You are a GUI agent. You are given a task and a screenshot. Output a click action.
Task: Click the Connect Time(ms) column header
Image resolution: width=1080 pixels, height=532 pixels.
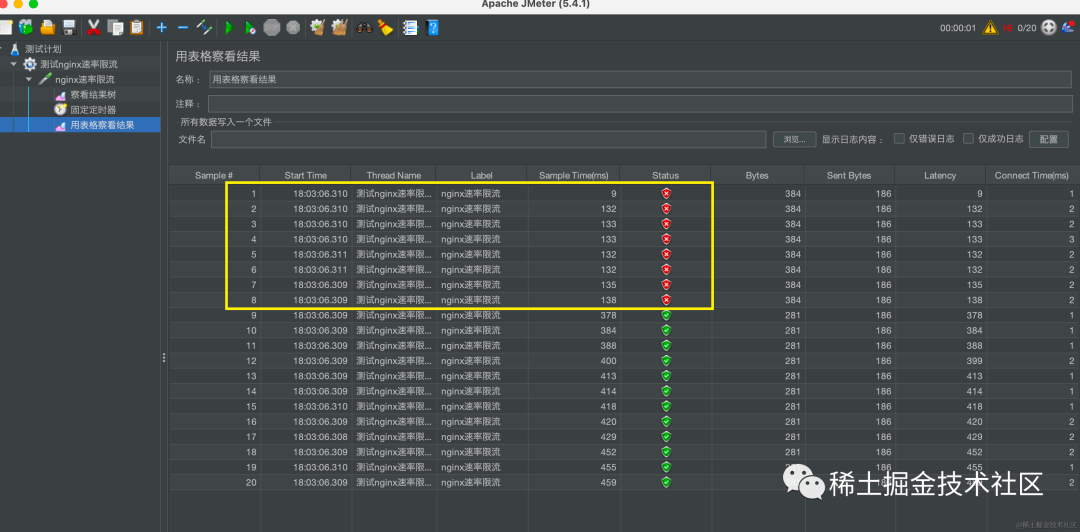1032,176
